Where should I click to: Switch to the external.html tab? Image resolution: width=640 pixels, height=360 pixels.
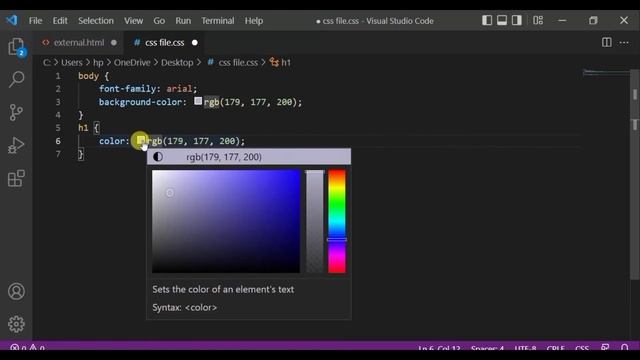[x=79, y=42]
